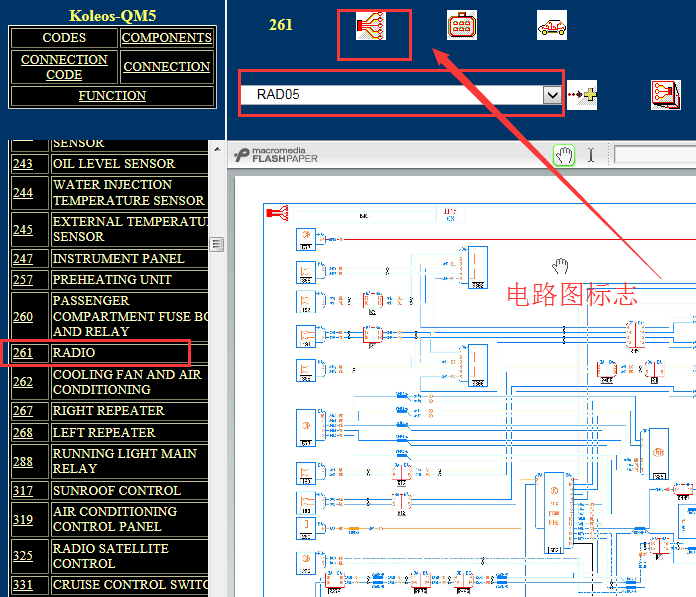Click the red multi-page diagram icon
The height and width of the screenshot is (597, 696).
[x=666, y=95]
